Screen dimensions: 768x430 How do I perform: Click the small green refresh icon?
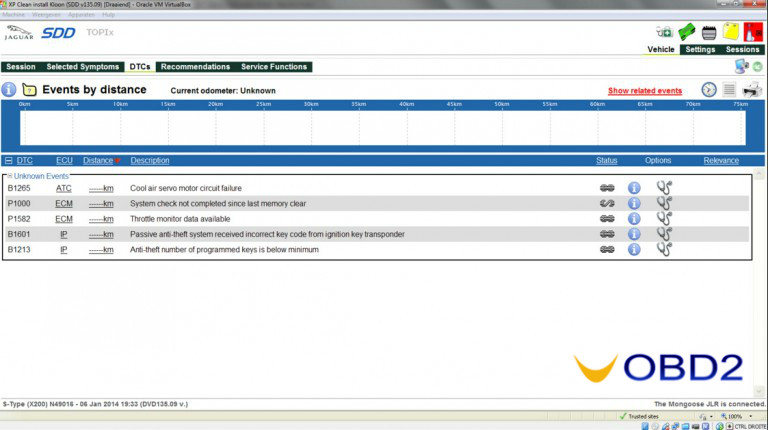pyautogui.click(x=757, y=67)
